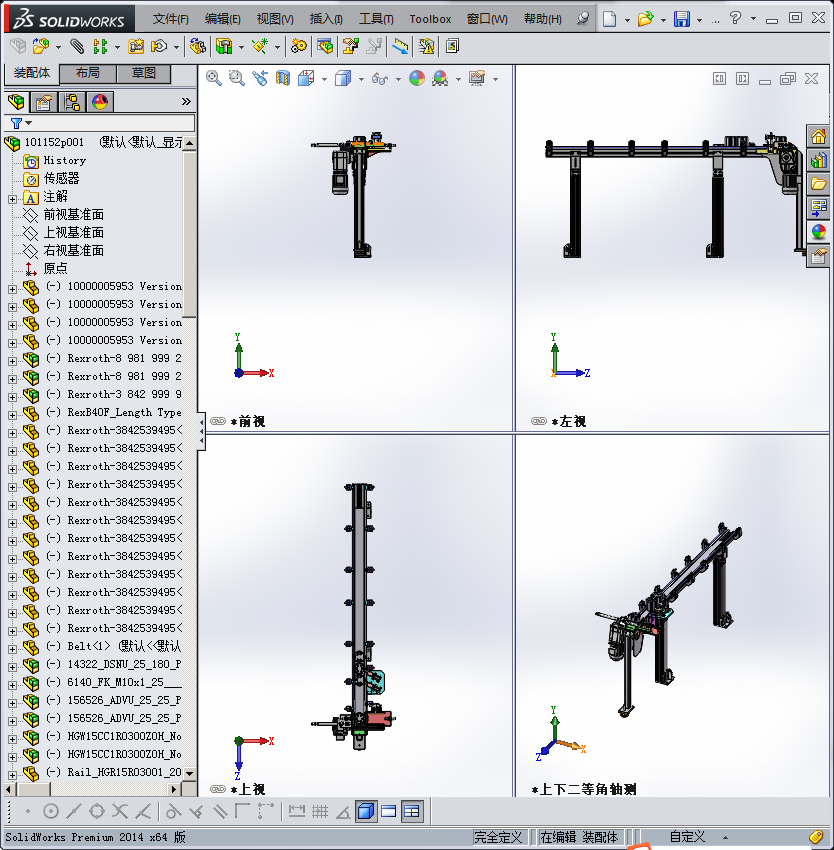Open the Insert Components dropdown arrow

pyautogui.click(x=58, y=47)
